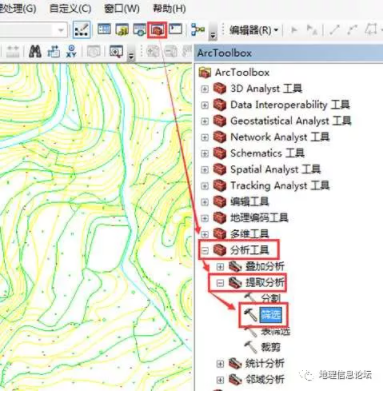The image size is (384, 396).
Task: Launch the ModelBuilder window icon
Action: click(198, 30)
